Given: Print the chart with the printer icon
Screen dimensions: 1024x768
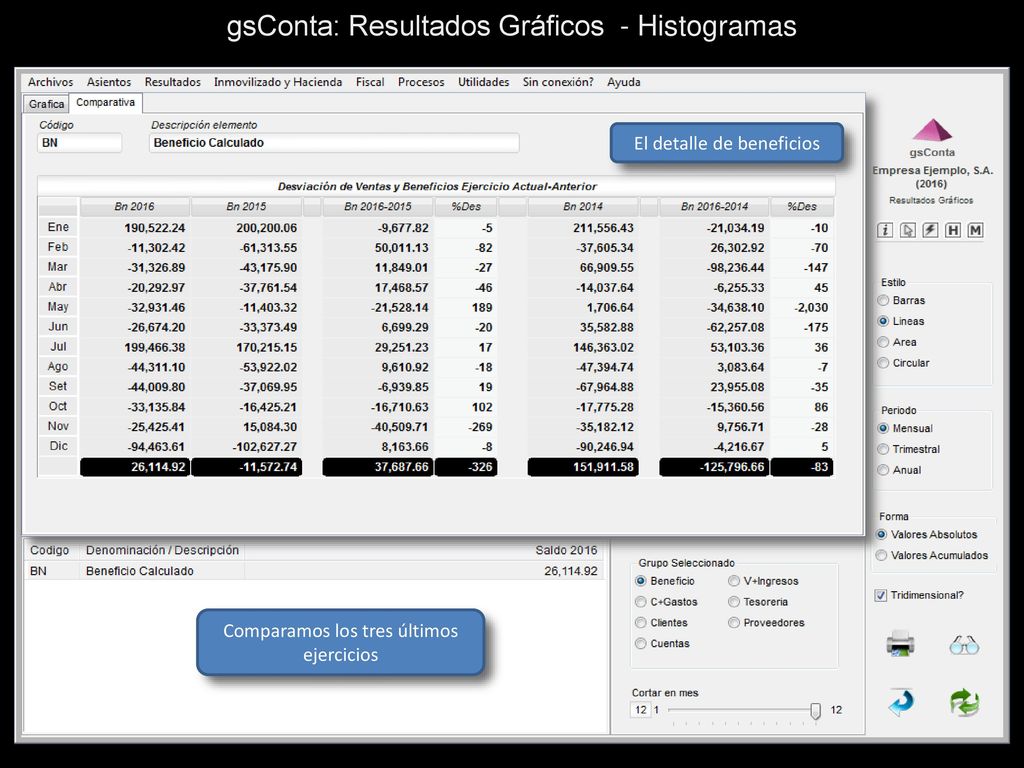Looking at the screenshot, I should pyautogui.click(x=901, y=643).
